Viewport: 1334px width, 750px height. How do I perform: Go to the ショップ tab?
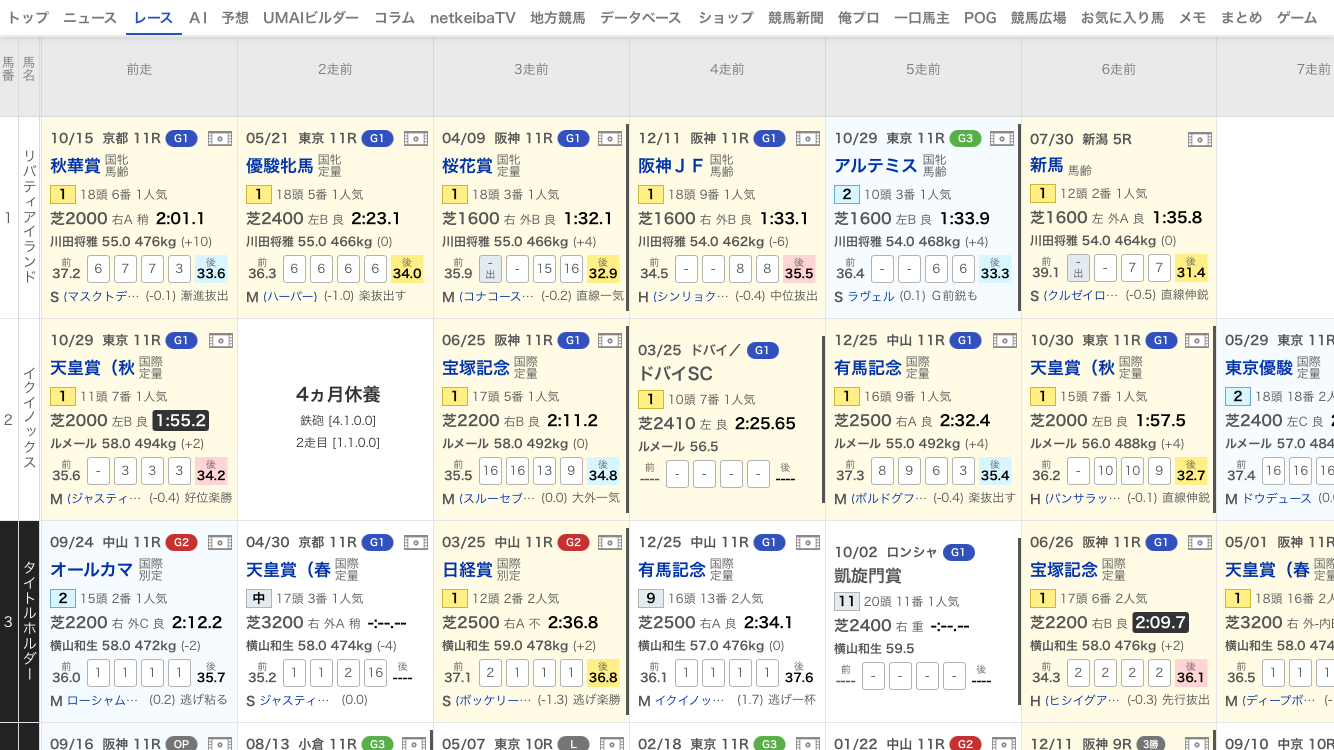point(726,18)
